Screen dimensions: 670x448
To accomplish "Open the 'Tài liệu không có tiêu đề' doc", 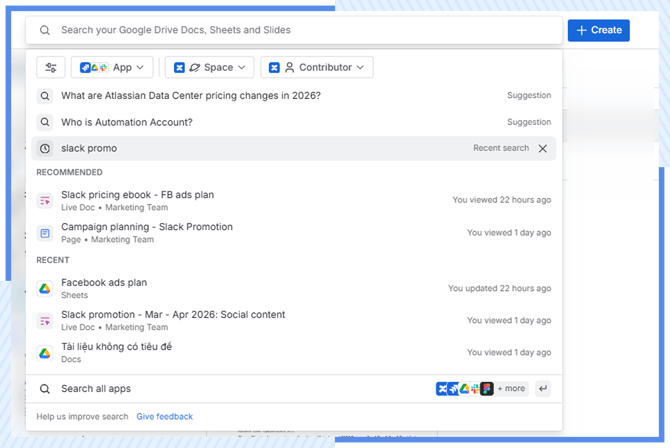I will coord(294,352).
